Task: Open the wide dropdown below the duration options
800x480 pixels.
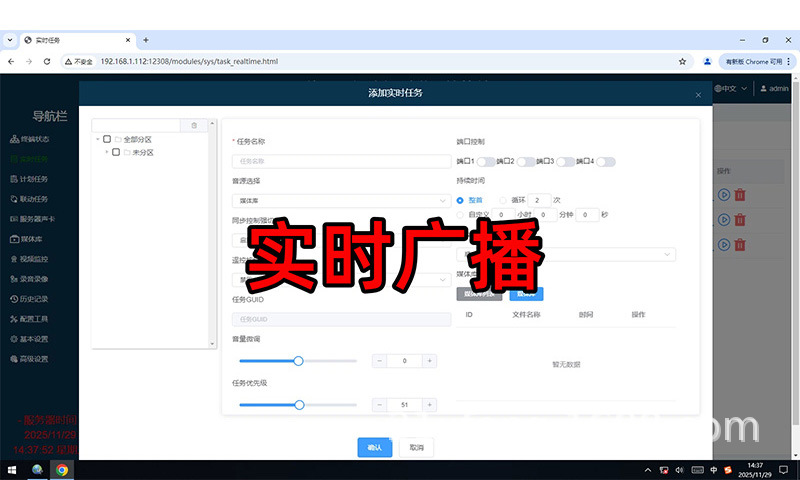Action: [x=566, y=254]
